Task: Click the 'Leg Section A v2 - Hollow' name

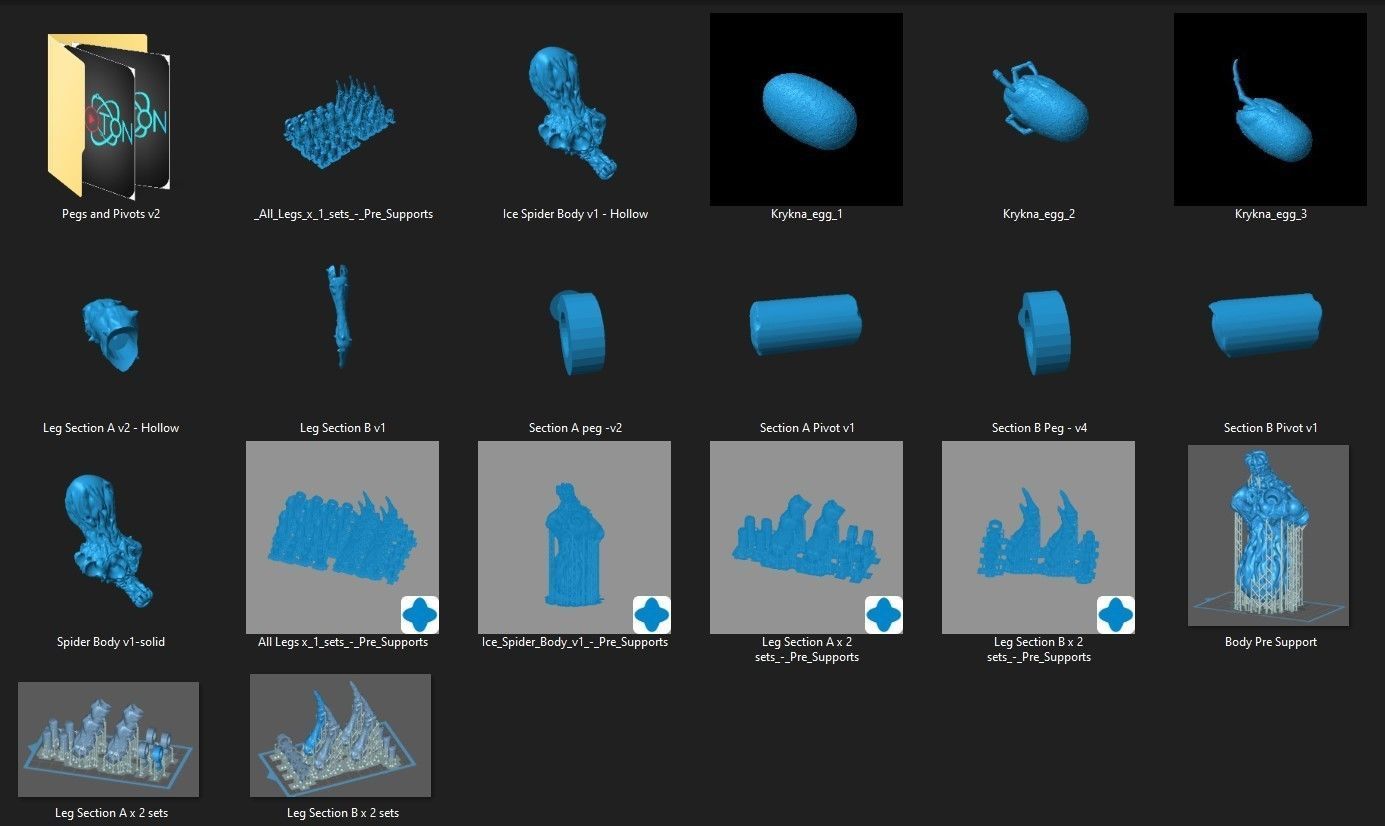Action: click(x=111, y=428)
